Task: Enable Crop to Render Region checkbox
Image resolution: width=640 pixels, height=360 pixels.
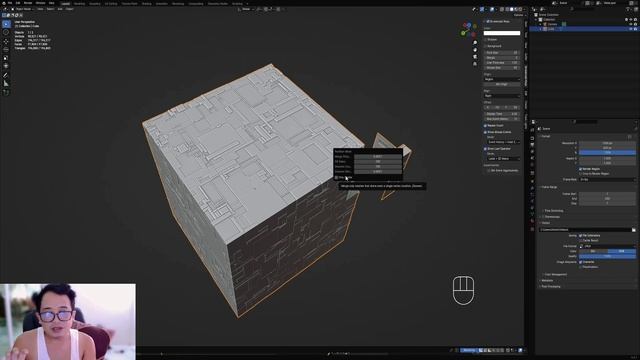Action: [x=581, y=174]
